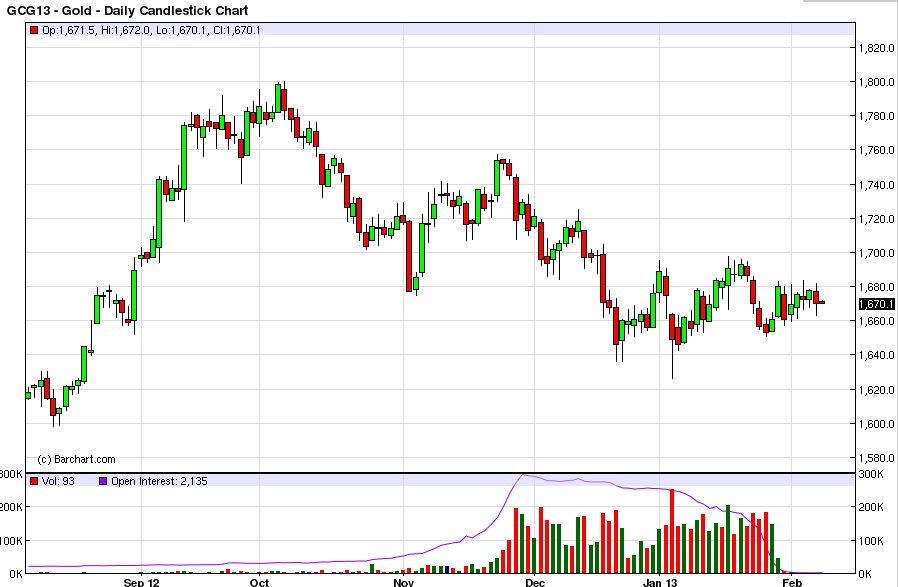Screen dimensions: 898x587
Task: Click the Vol: 93 legend text
Action: pos(58,481)
